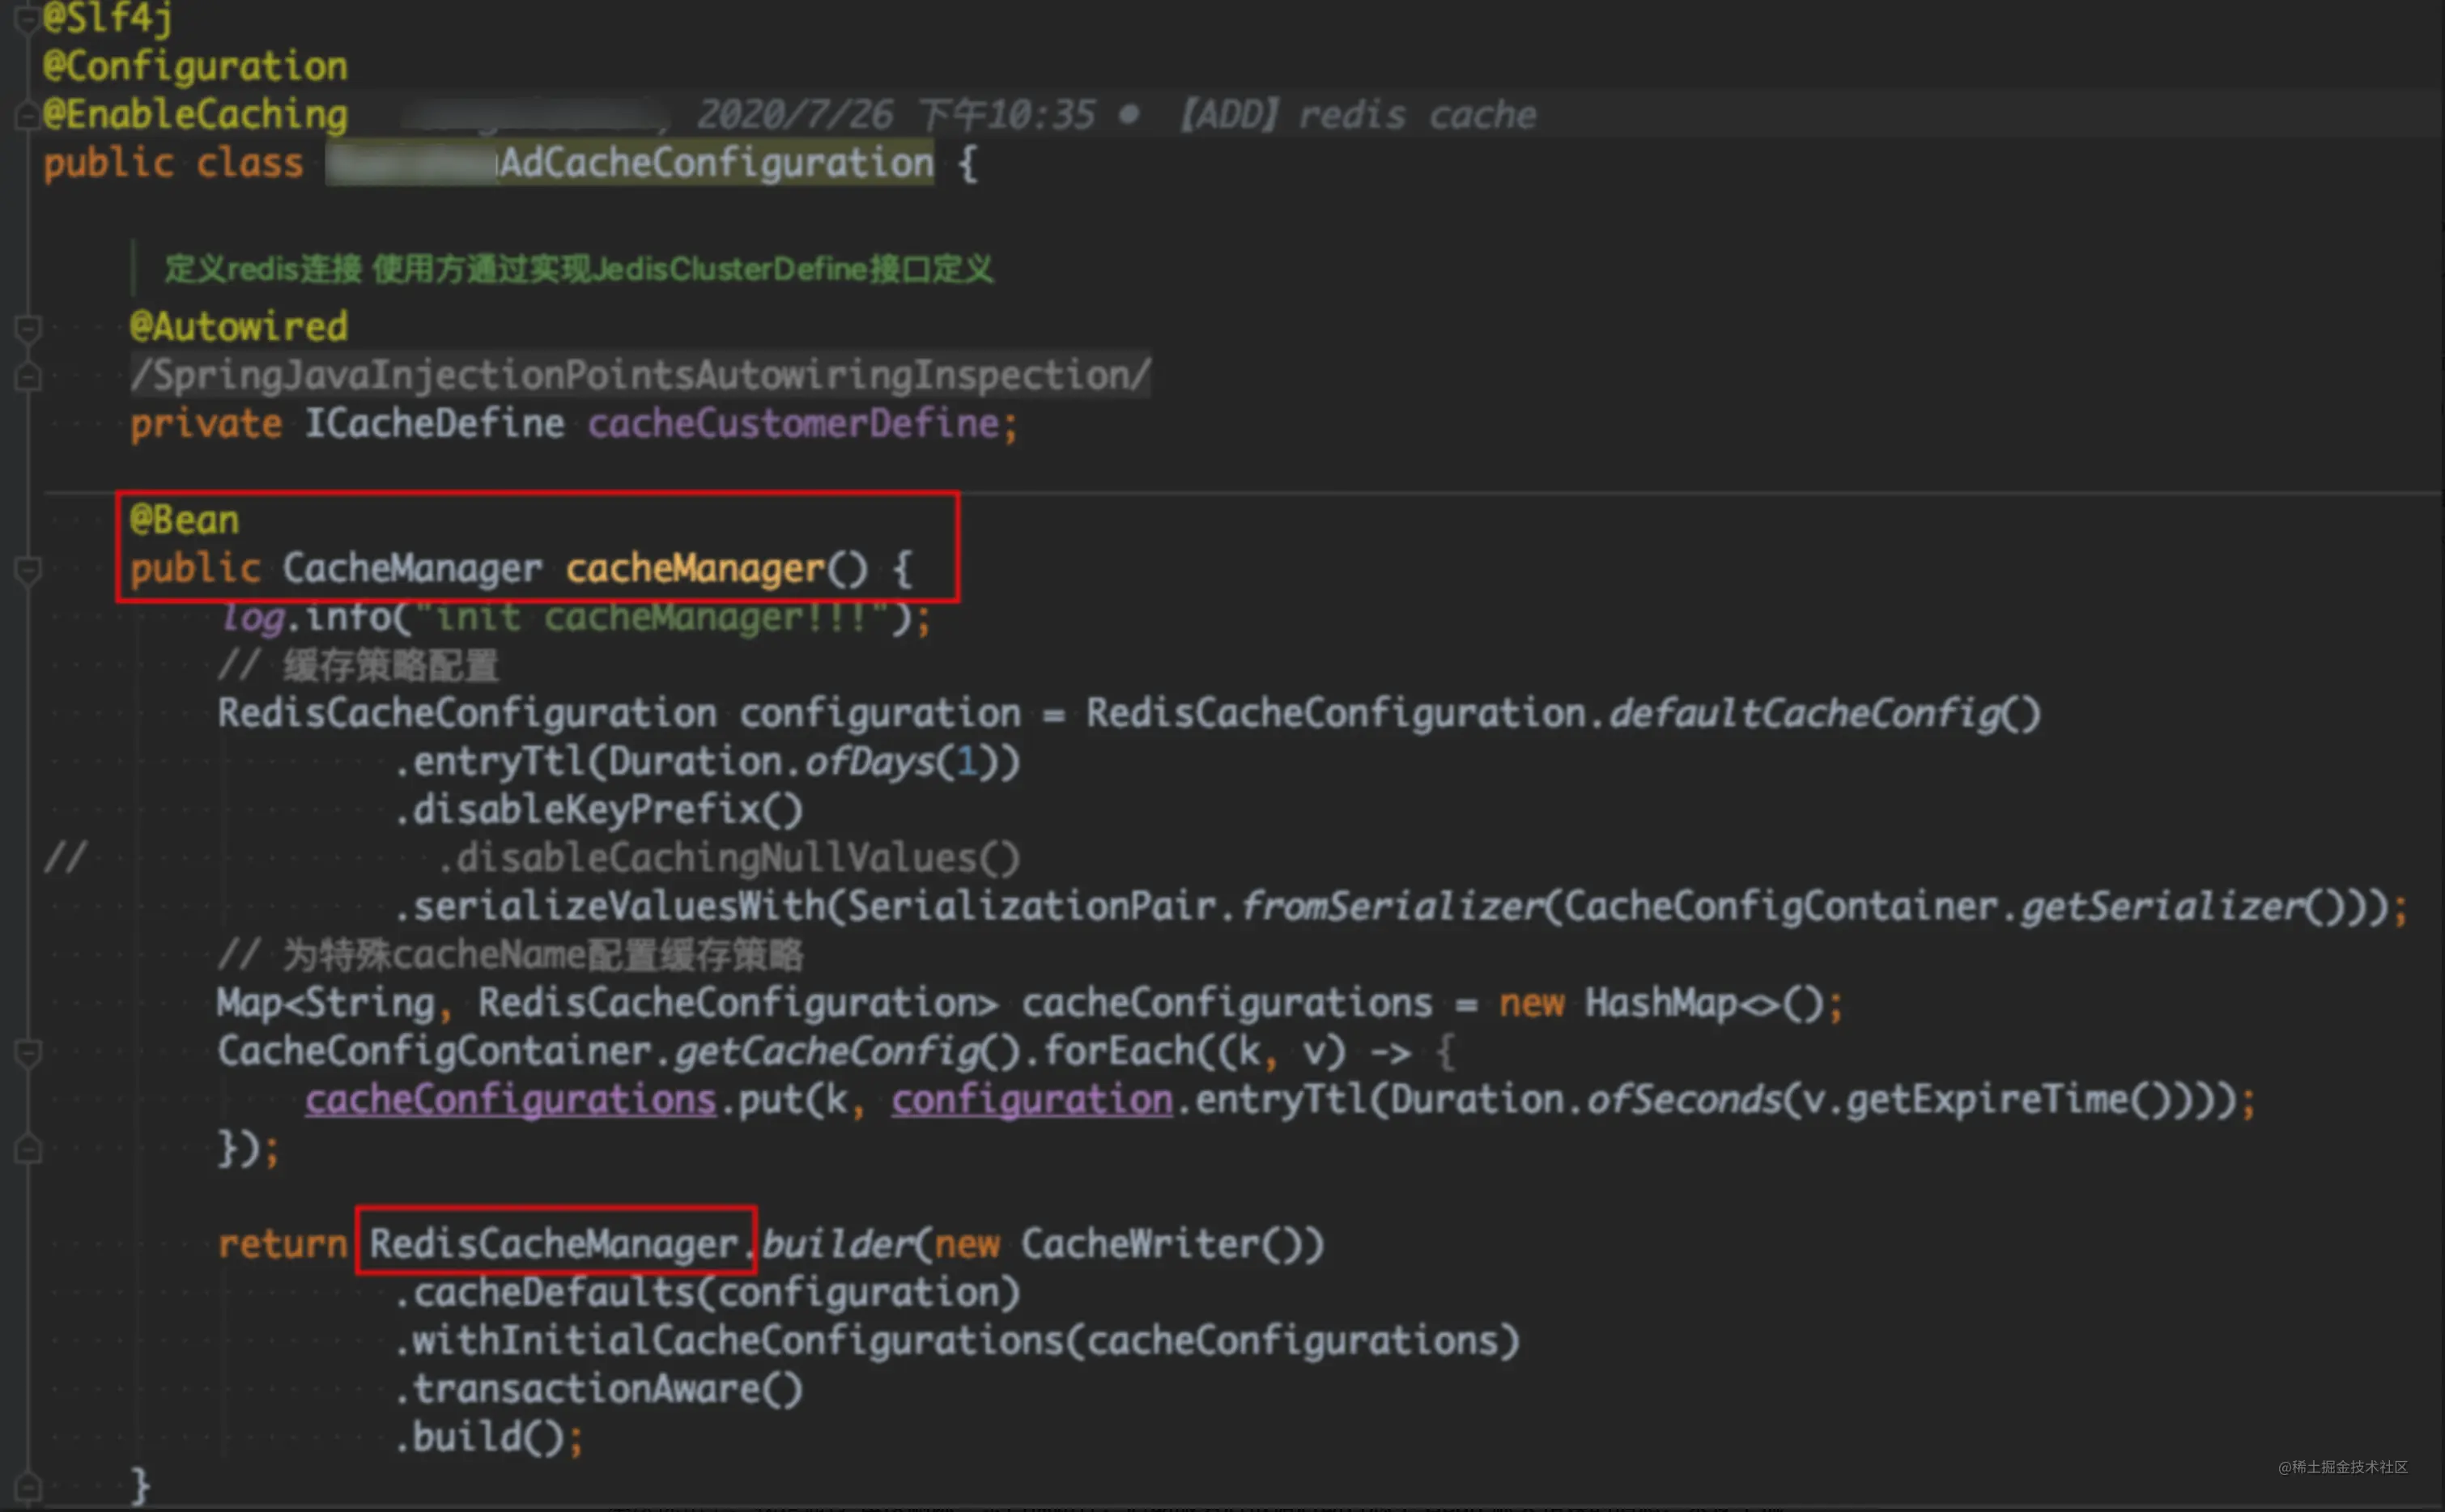Click fold end marker at method closing brace

[x=28, y=1485]
